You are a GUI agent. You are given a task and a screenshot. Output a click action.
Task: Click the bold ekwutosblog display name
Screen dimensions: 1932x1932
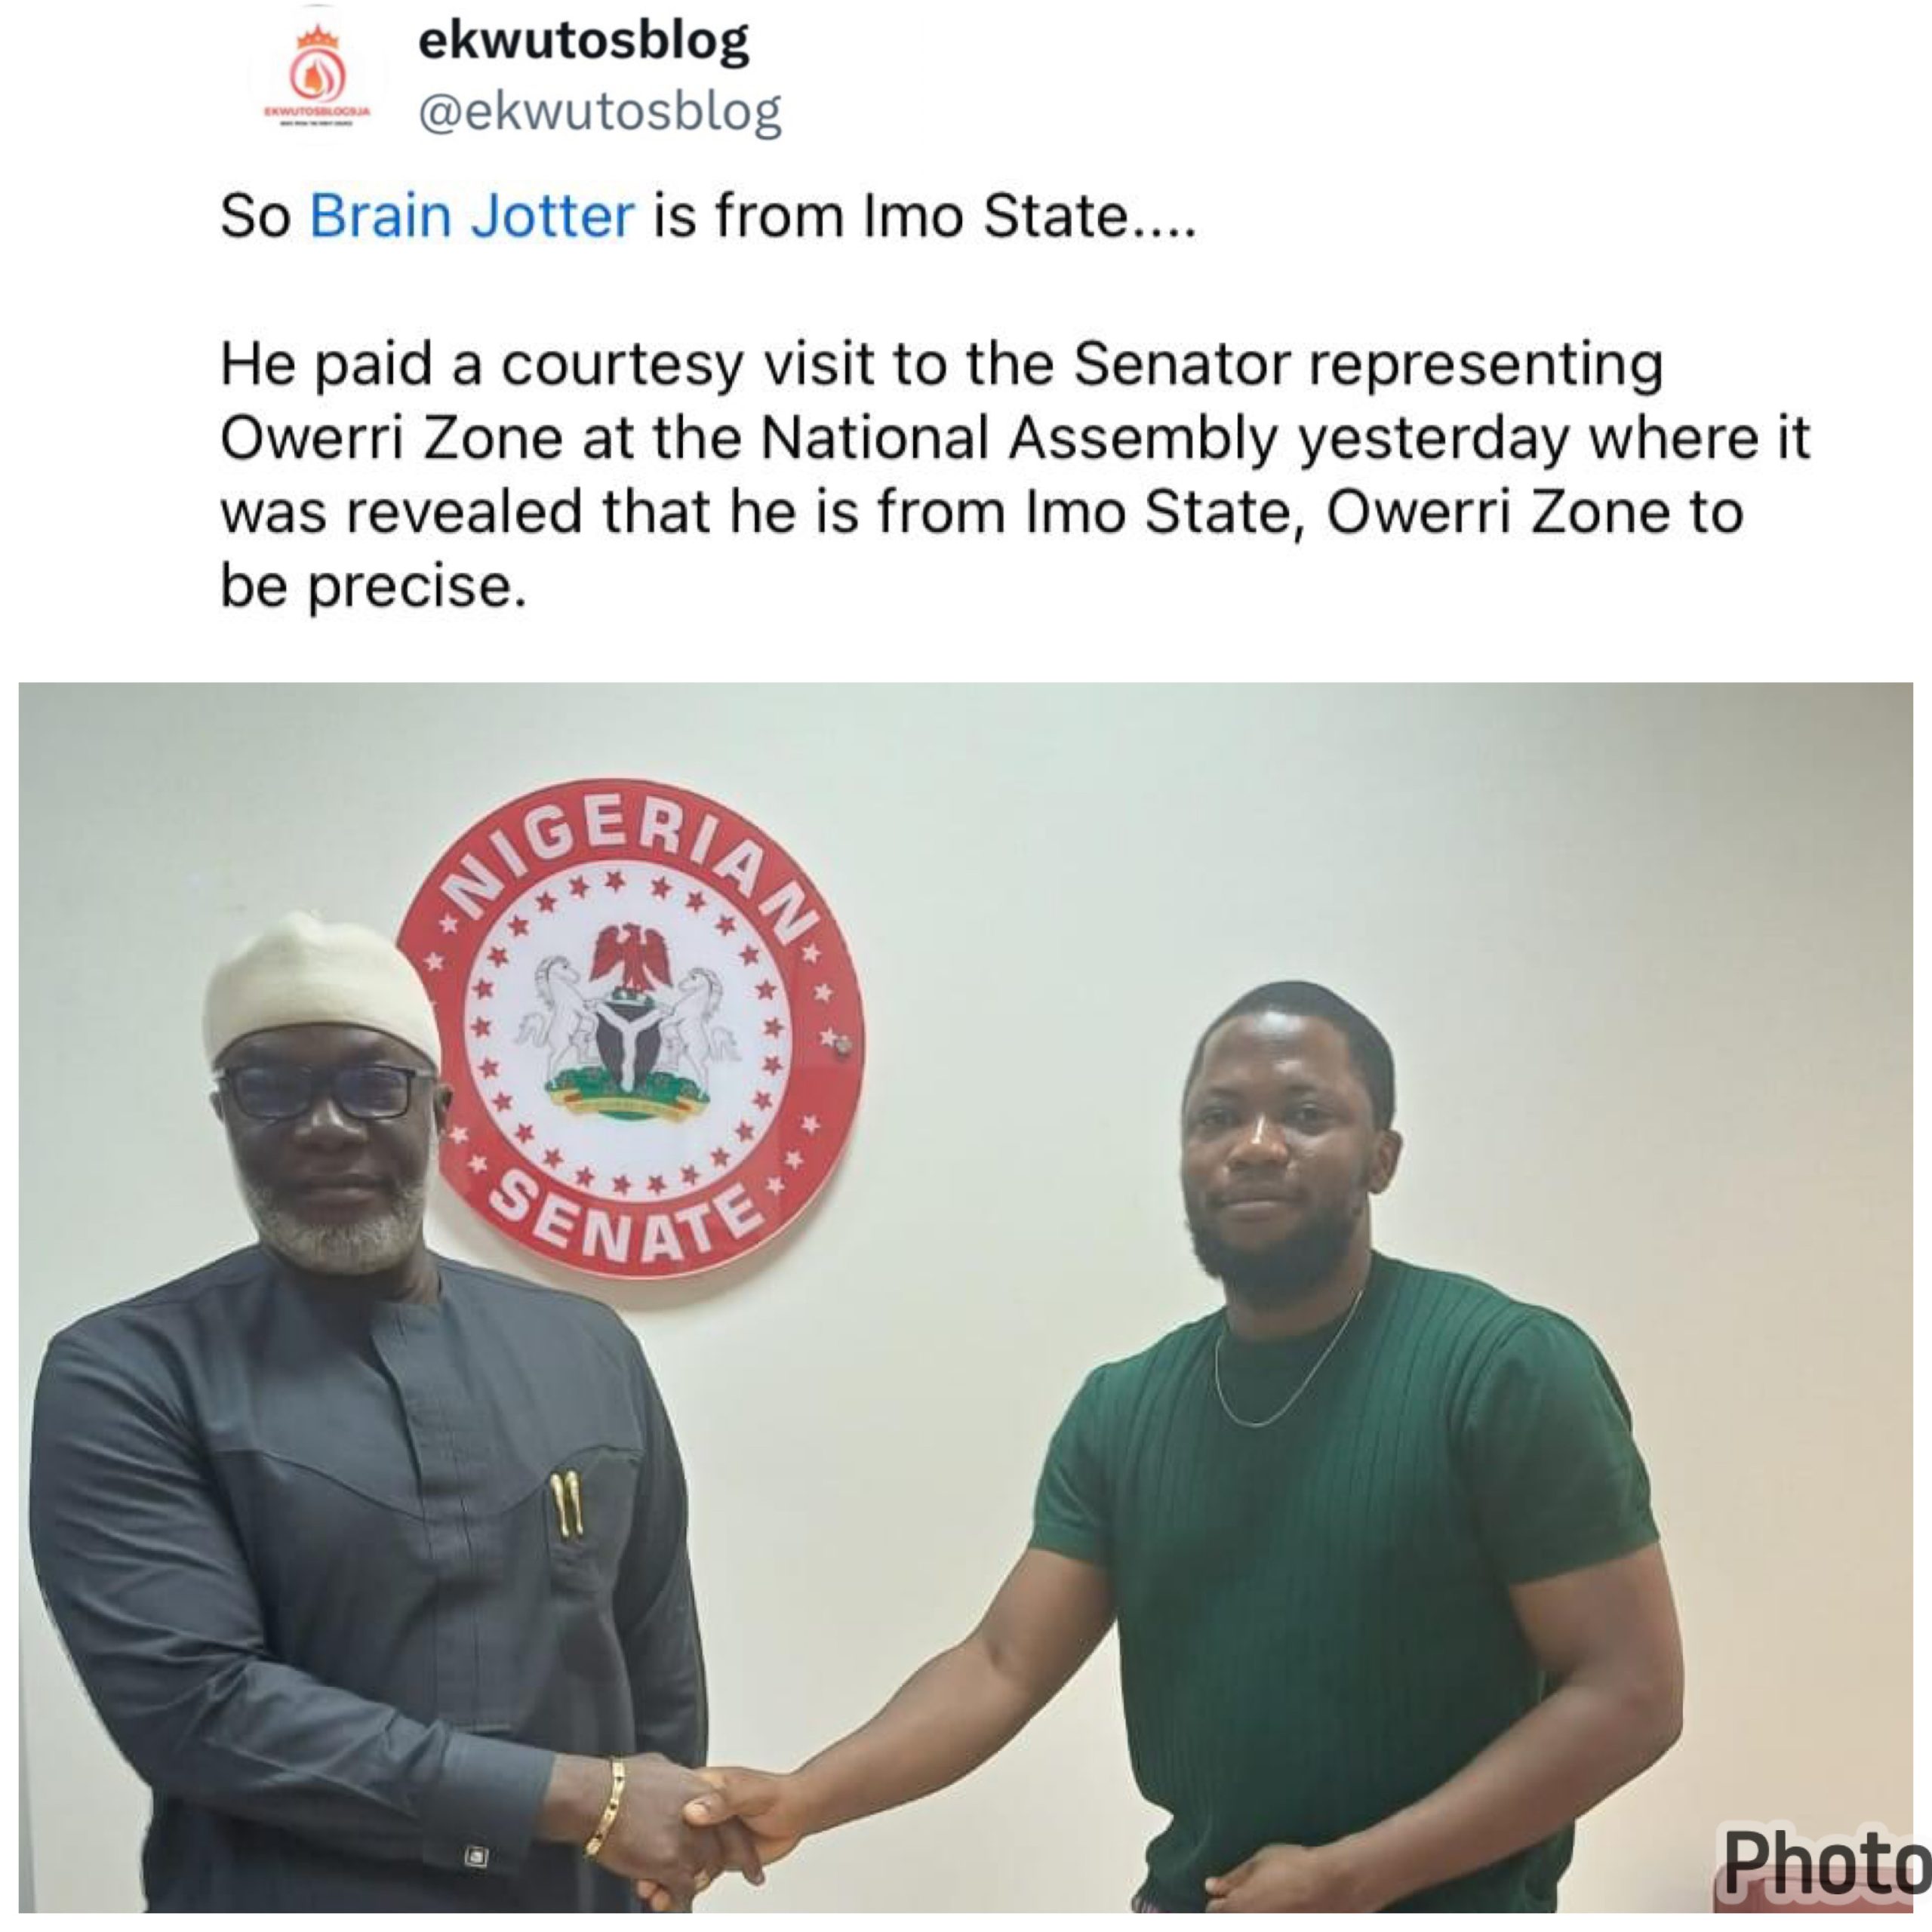pyautogui.click(x=583, y=42)
